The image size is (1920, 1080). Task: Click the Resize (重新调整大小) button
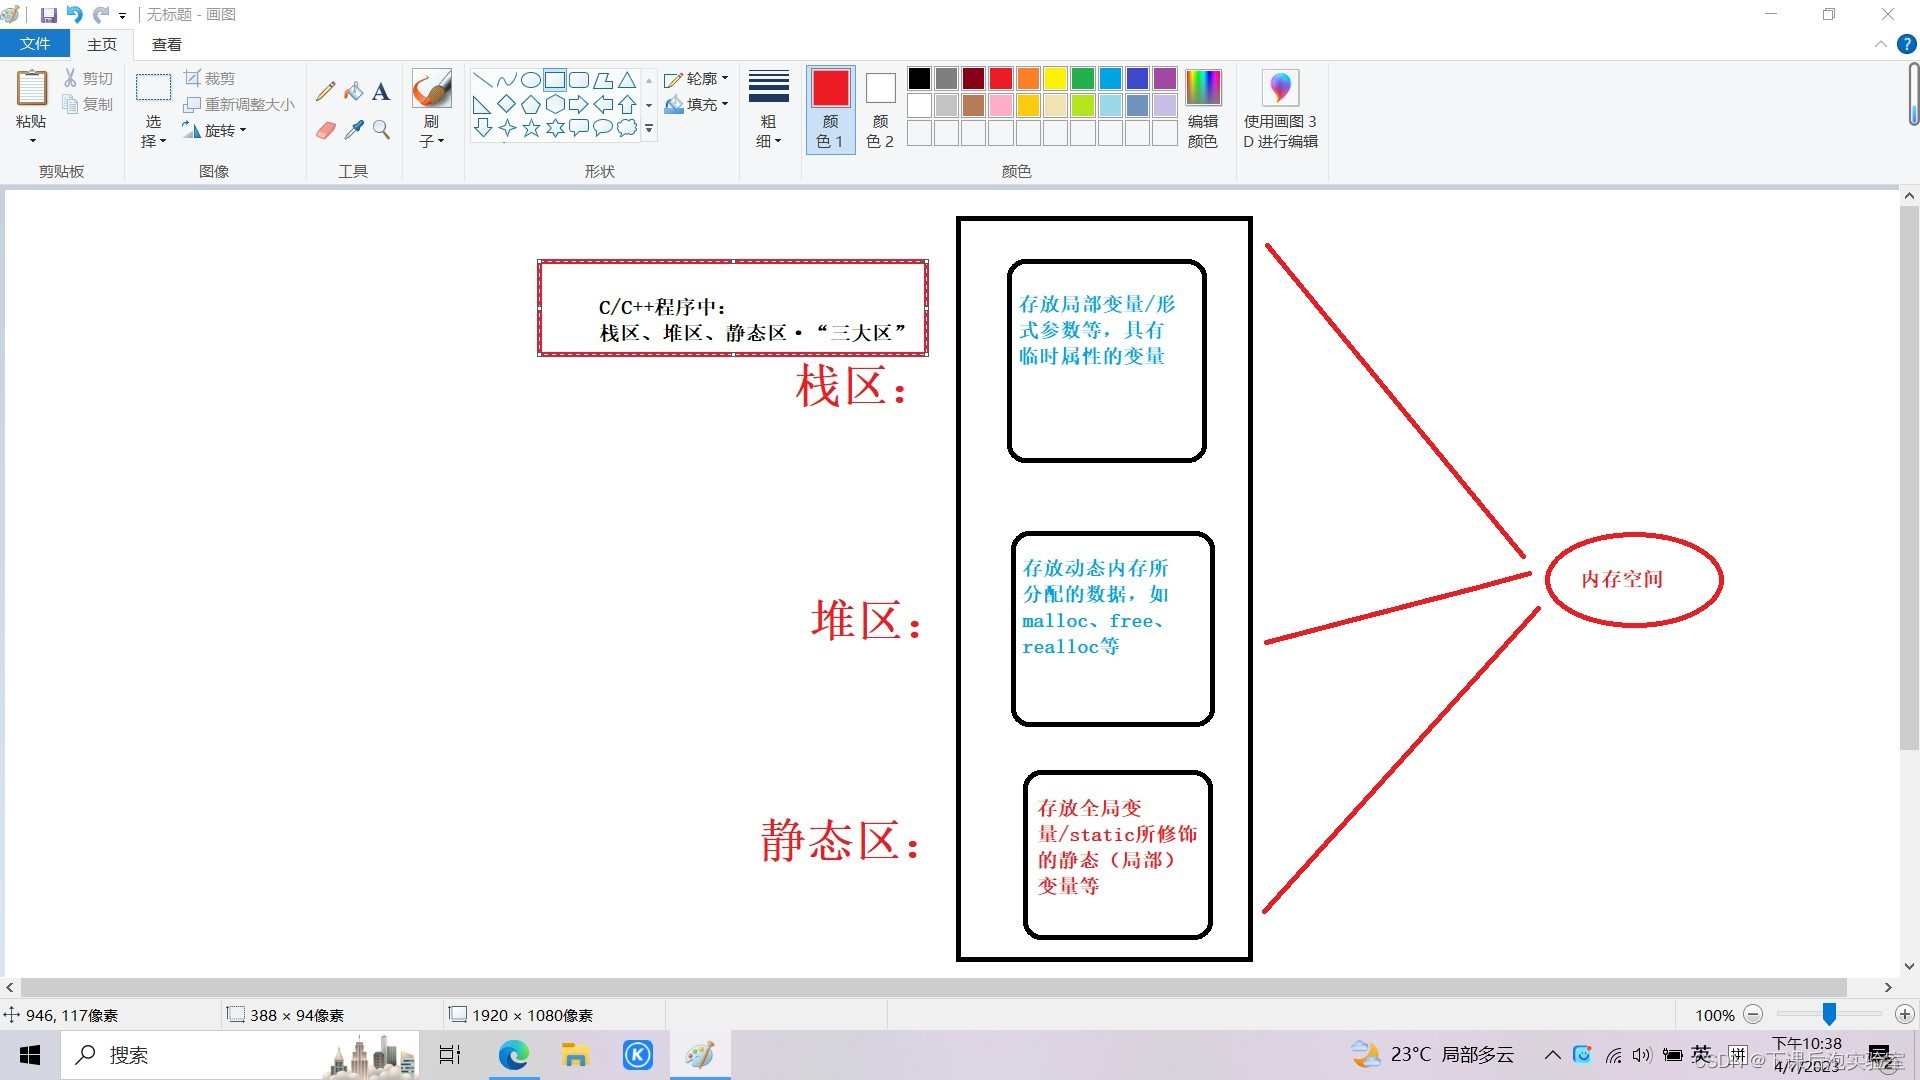(240, 103)
